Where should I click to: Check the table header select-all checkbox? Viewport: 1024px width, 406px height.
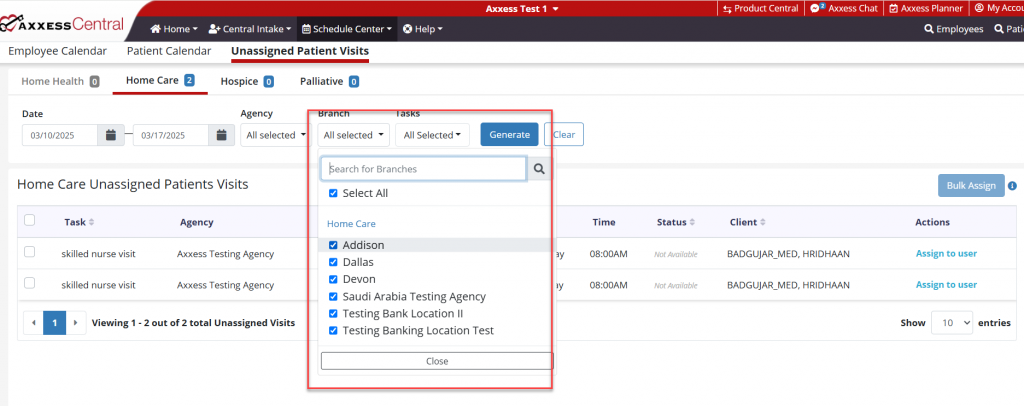coord(29,220)
